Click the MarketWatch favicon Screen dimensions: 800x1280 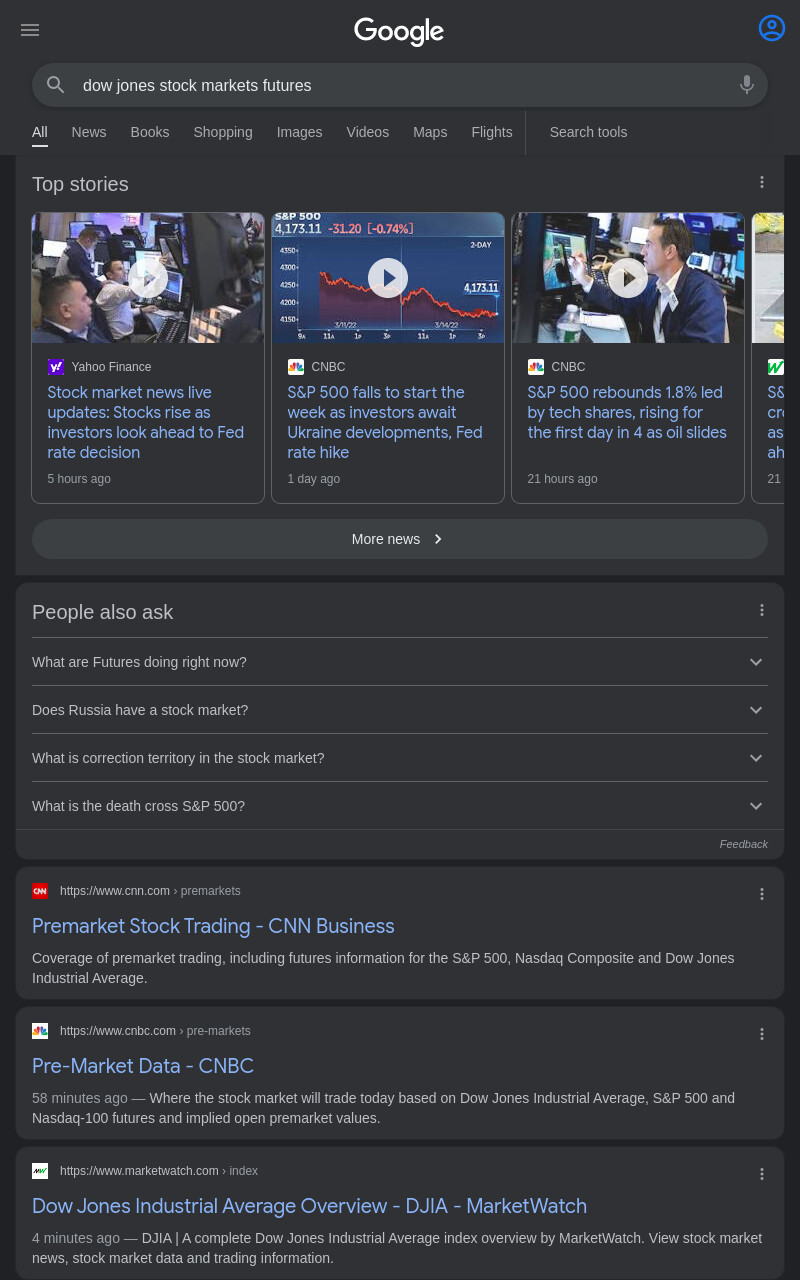40,1171
